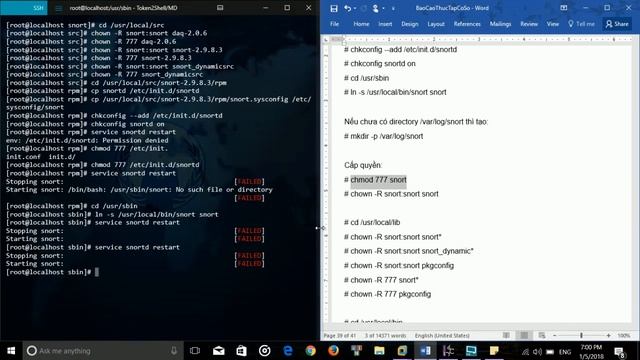Switch to the Insert ribbon tab
The image size is (640, 360).
coord(385,24)
